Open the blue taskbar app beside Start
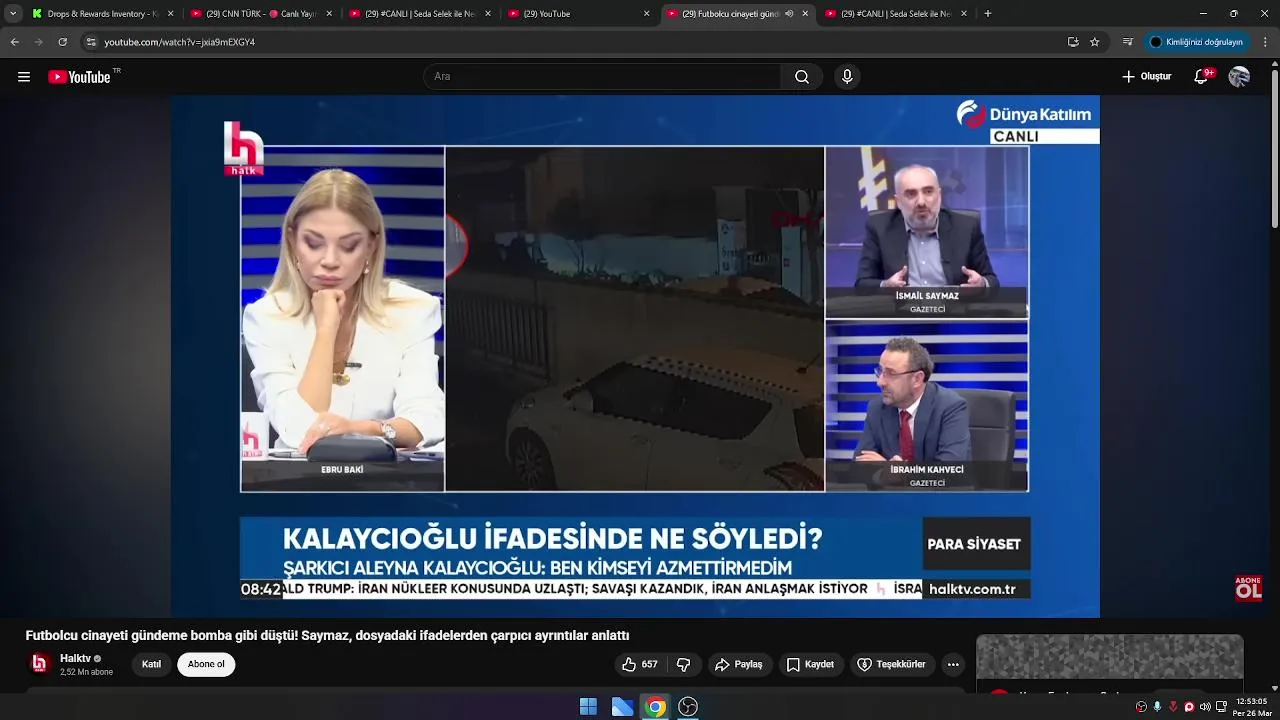The width and height of the screenshot is (1280, 720). [x=622, y=707]
